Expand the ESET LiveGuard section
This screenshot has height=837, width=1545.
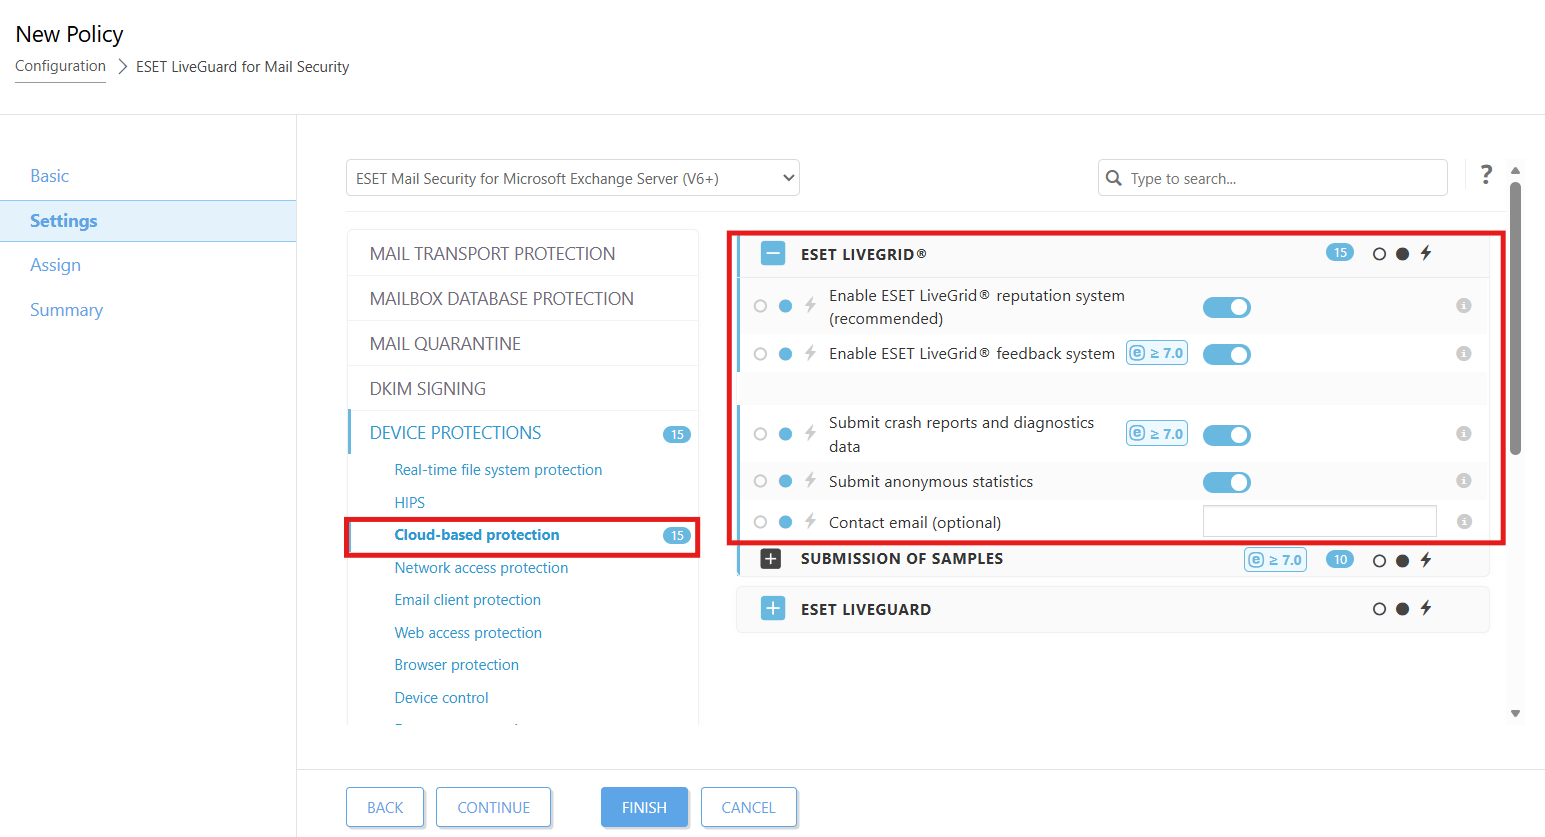click(x=773, y=609)
